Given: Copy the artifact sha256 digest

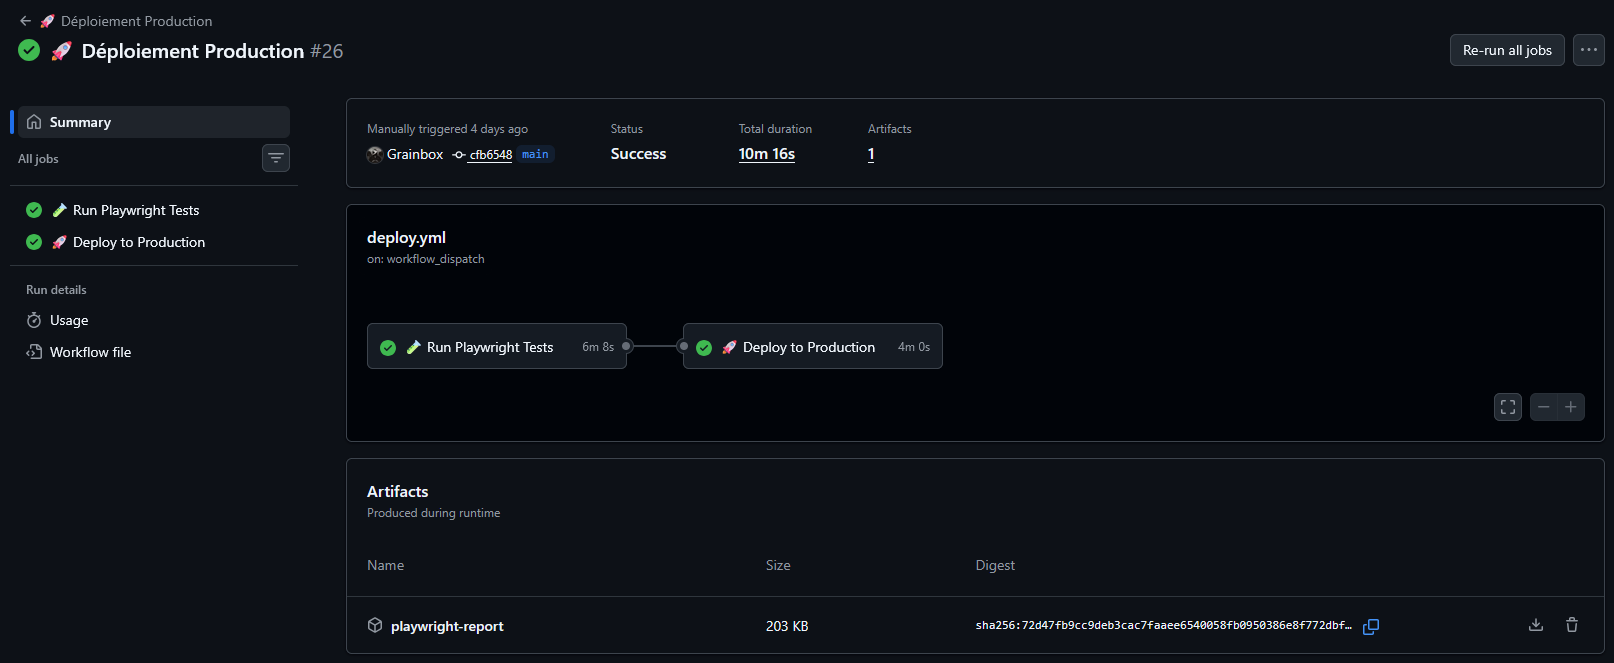Looking at the screenshot, I should [x=1371, y=626].
